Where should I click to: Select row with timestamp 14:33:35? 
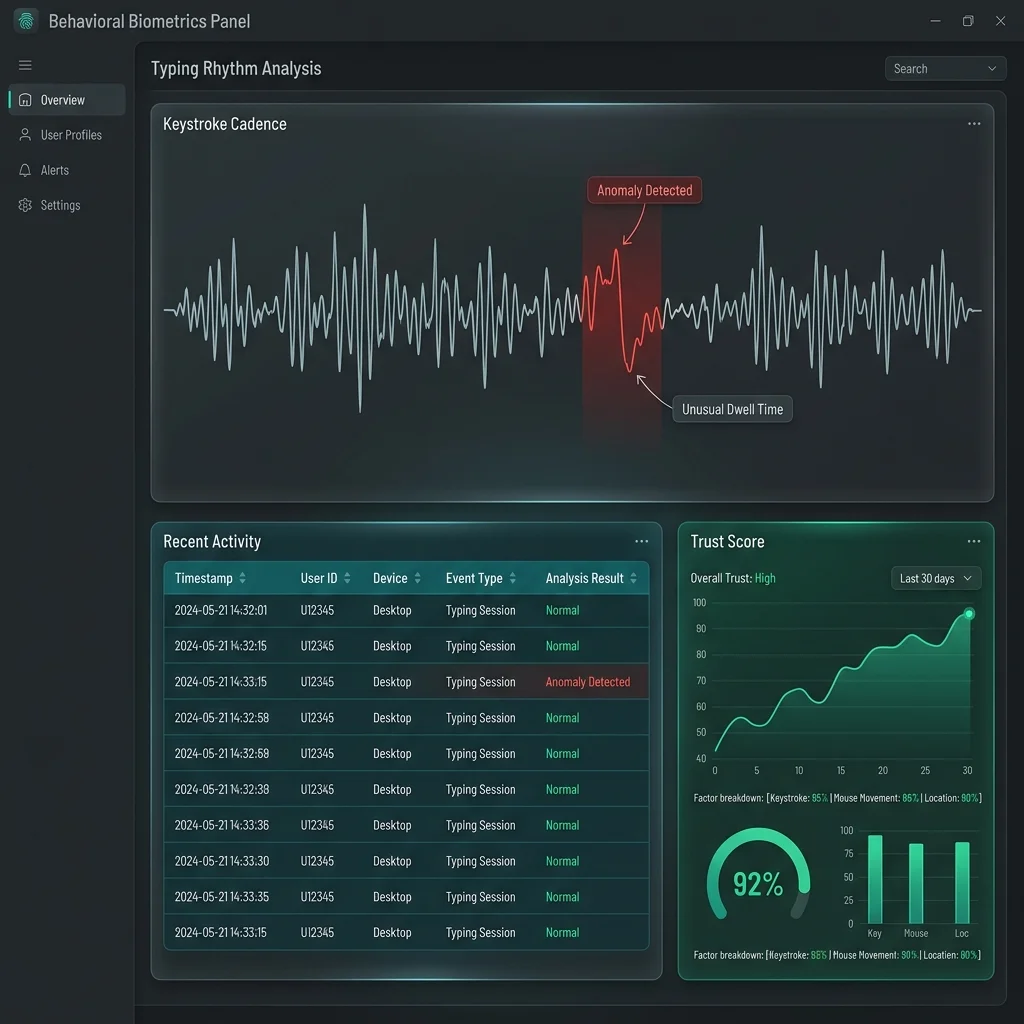pyautogui.click(x=406, y=897)
